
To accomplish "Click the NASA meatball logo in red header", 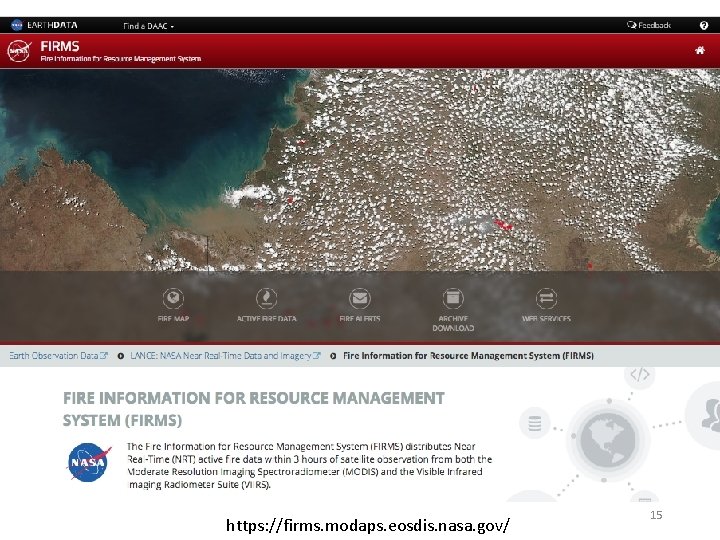I will point(19,51).
